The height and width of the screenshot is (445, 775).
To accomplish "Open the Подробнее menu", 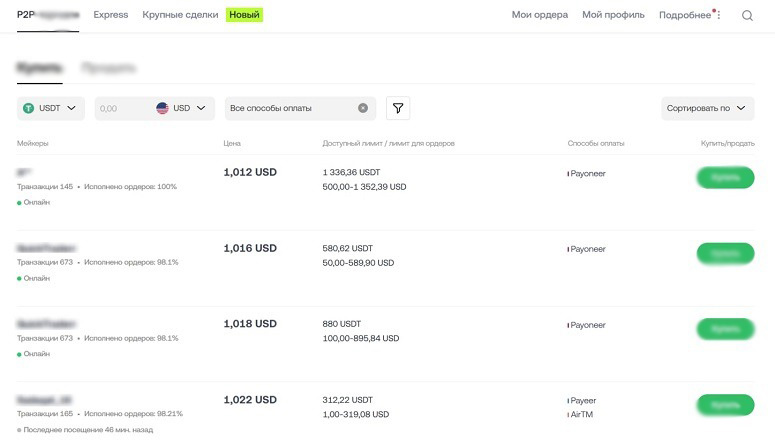I will pos(684,15).
